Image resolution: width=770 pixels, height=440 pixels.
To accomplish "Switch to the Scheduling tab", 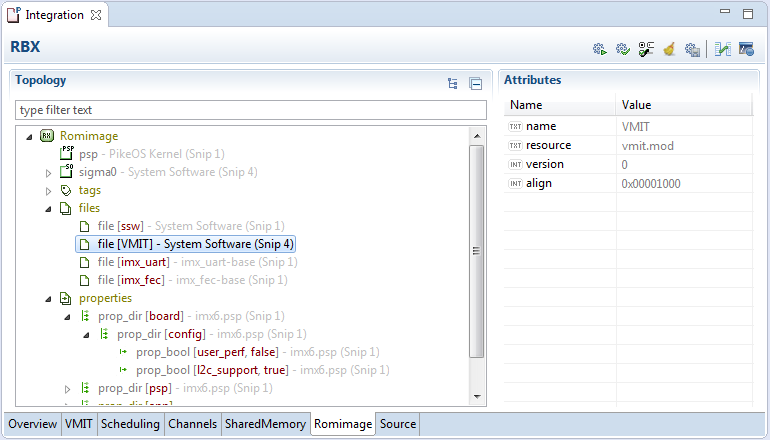I will coord(130,424).
